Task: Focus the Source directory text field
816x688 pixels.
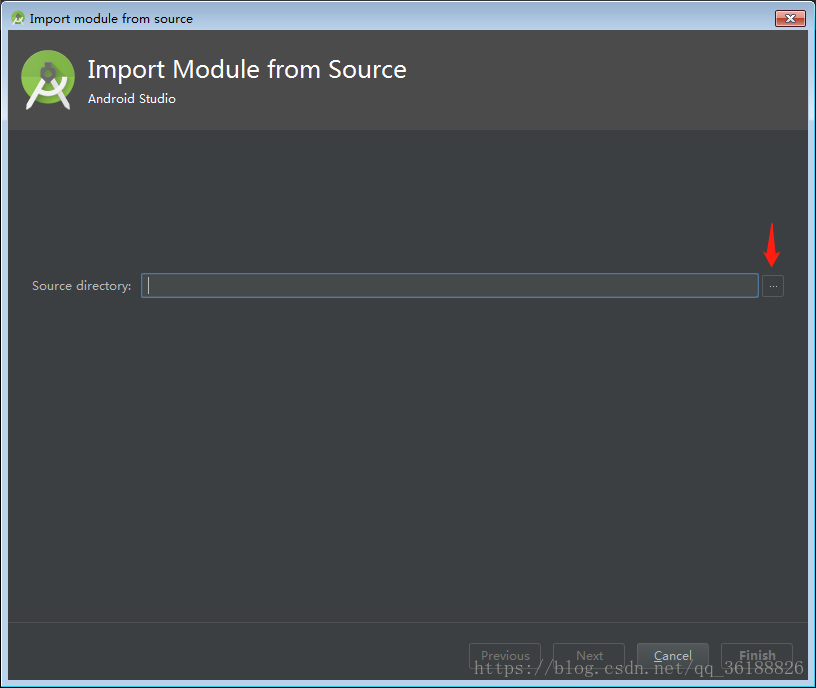Action: (x=450, y=286)
